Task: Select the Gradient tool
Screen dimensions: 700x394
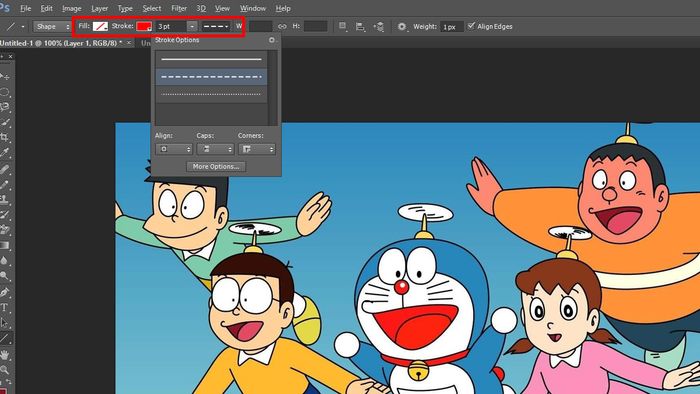Action: pyautogui.click(x=4, y=245)
